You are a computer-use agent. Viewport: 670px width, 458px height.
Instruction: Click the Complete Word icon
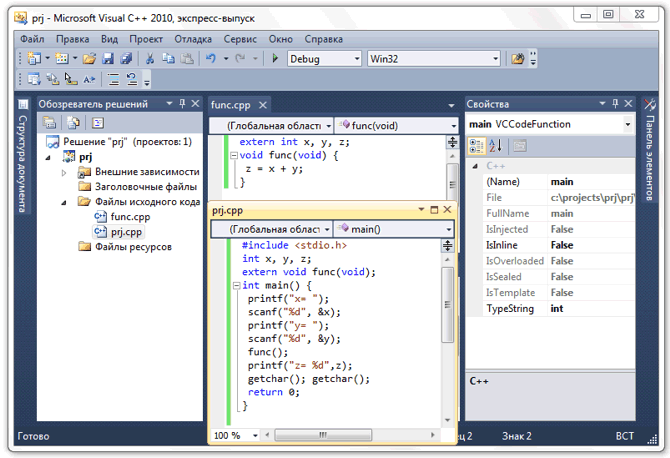point(89,79)
